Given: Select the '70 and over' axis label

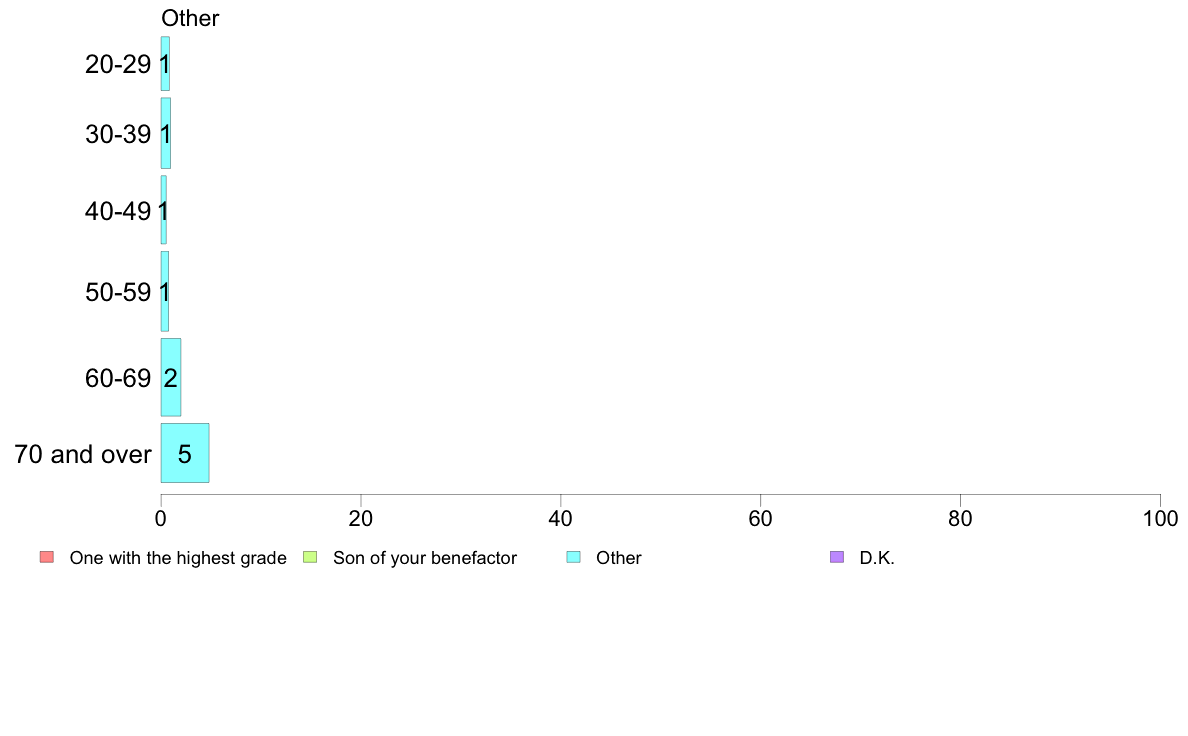Looking at the screenshot, I should click(x=83, y=454).
